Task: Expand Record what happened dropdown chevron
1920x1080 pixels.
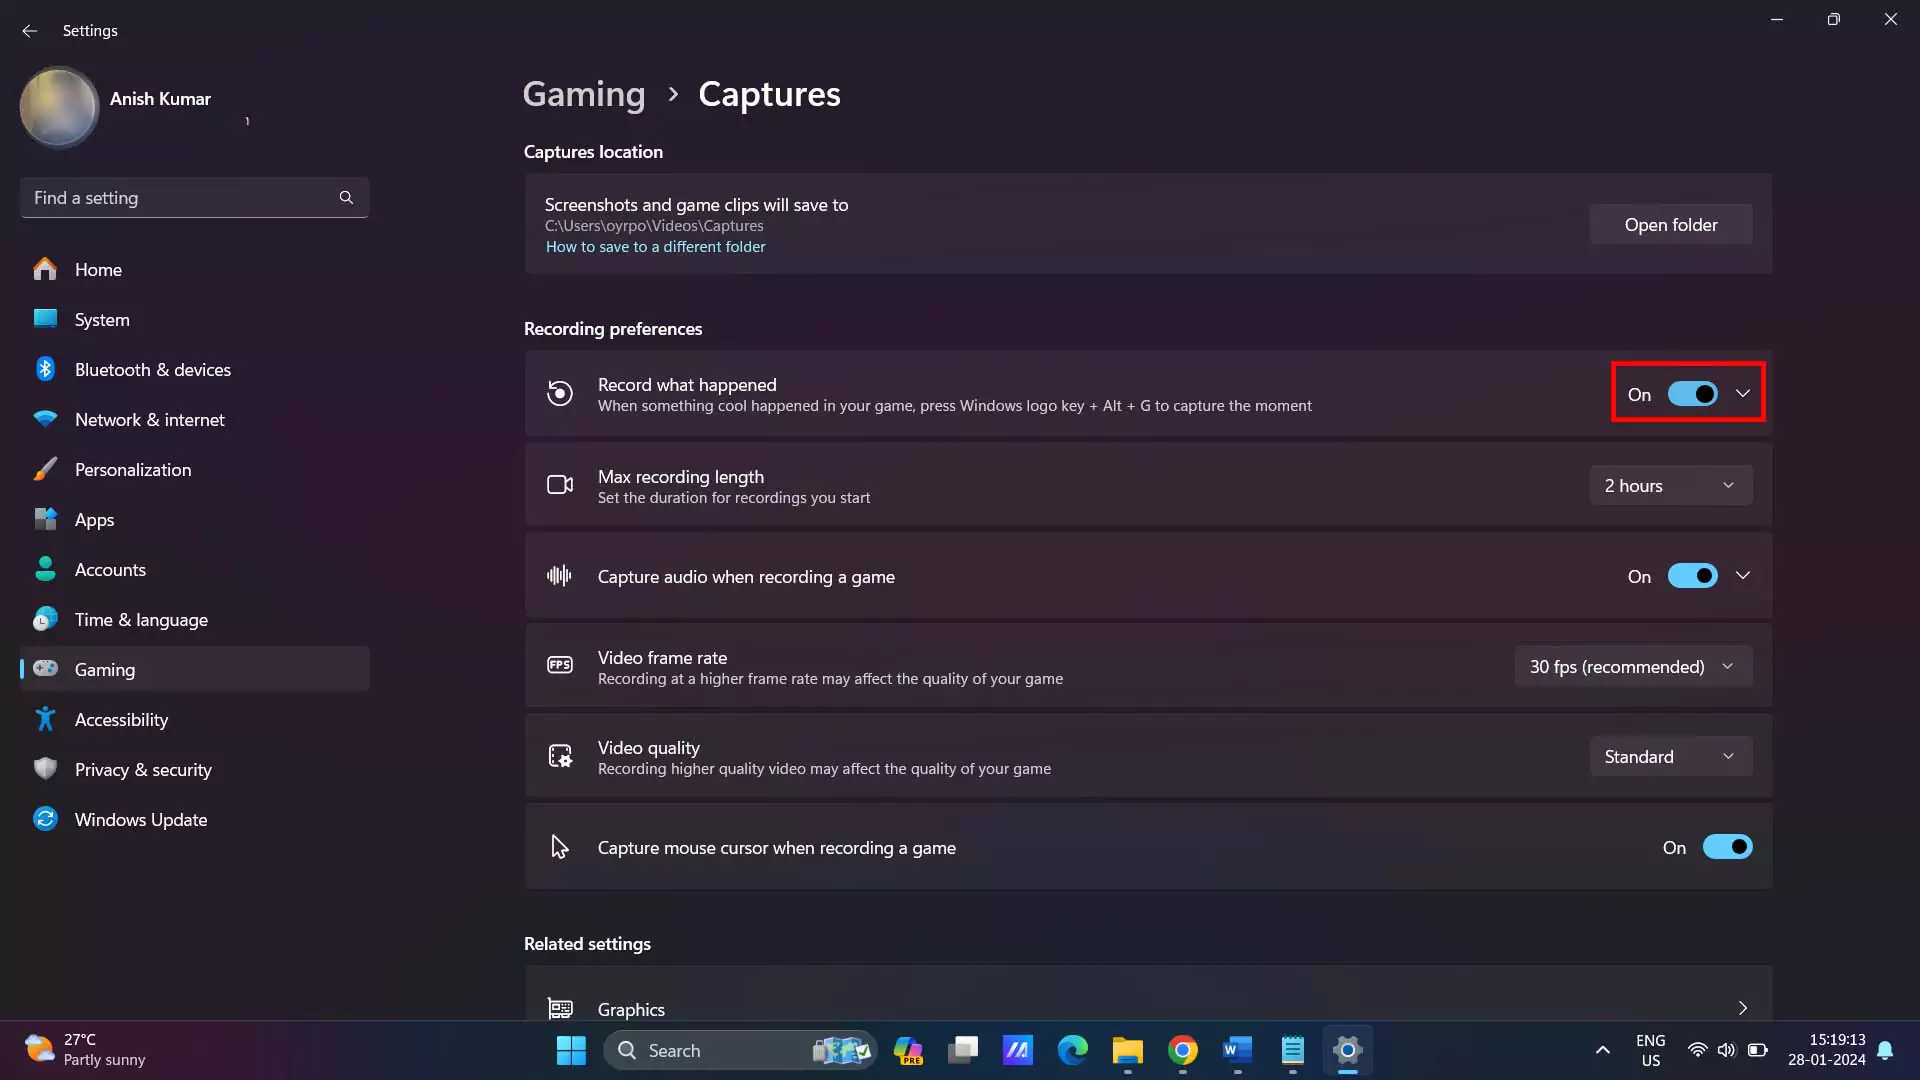Action: [1743, 393]
